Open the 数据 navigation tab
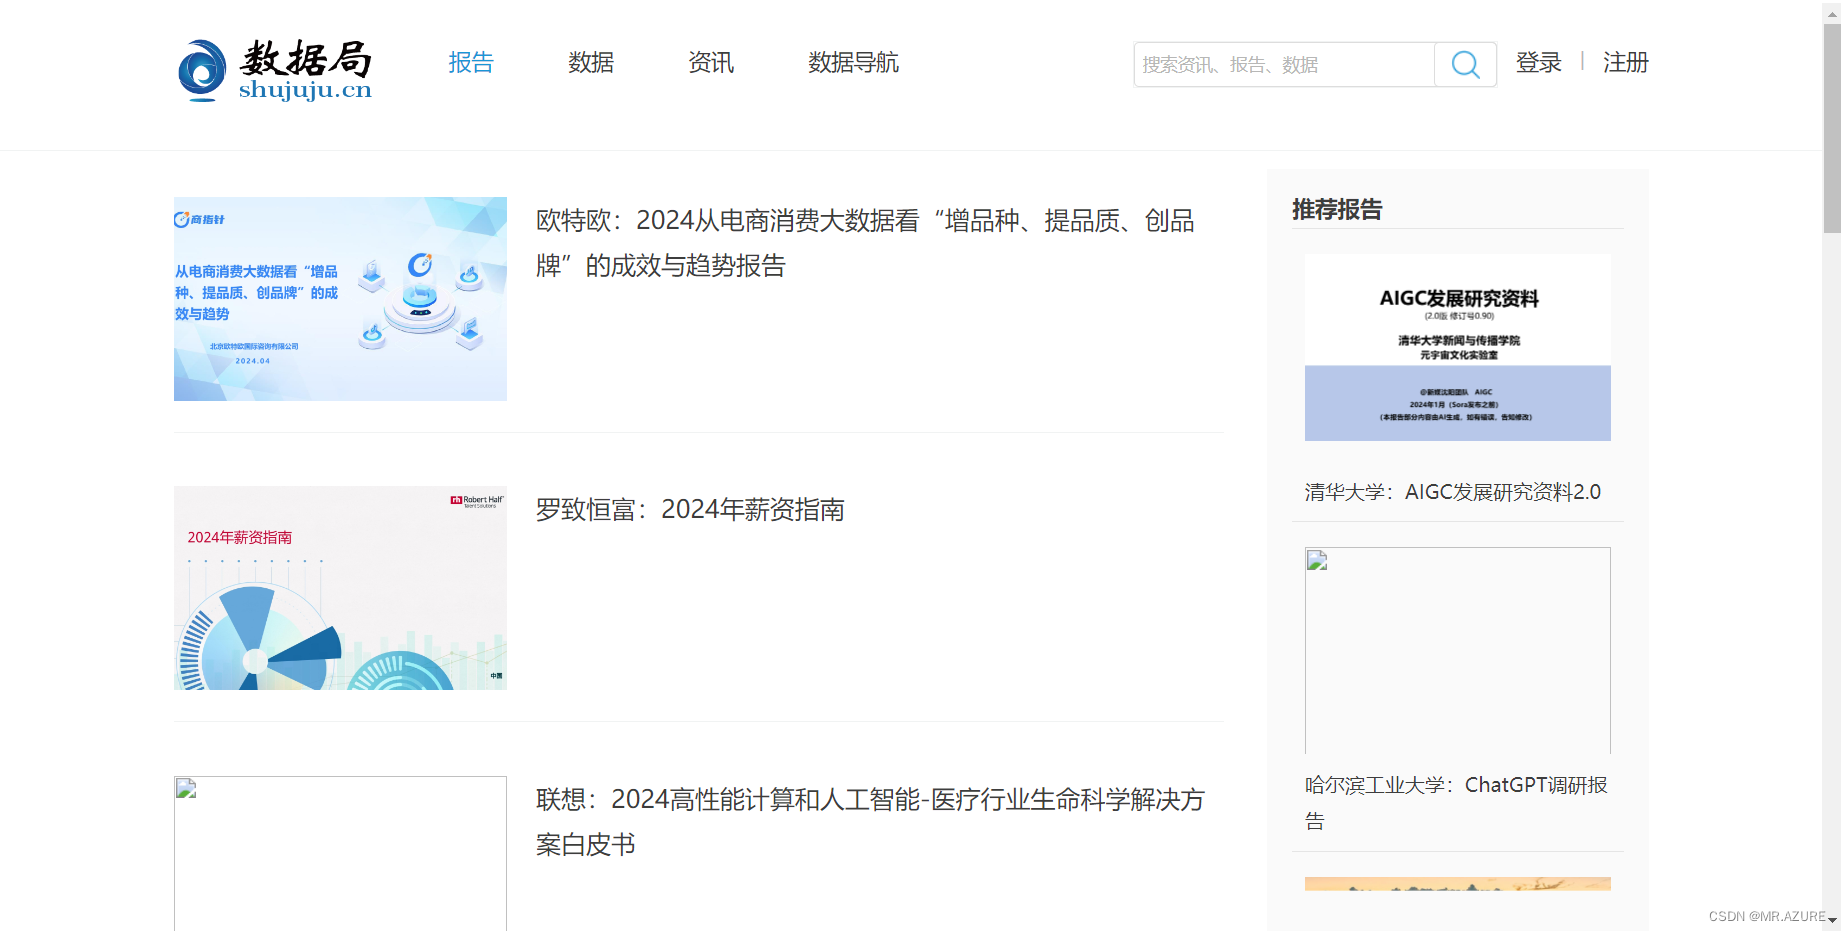 pos(591,63)
